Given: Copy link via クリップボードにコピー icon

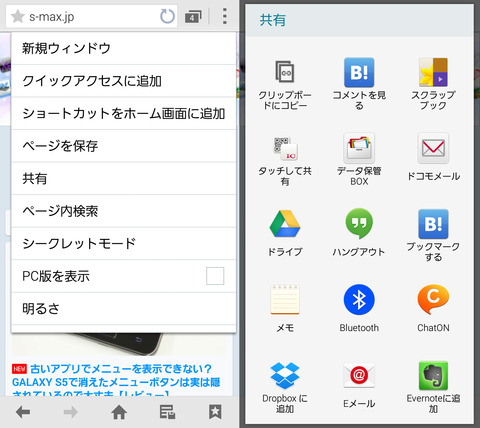Looking at the screenshot, I should coord(285,71).
